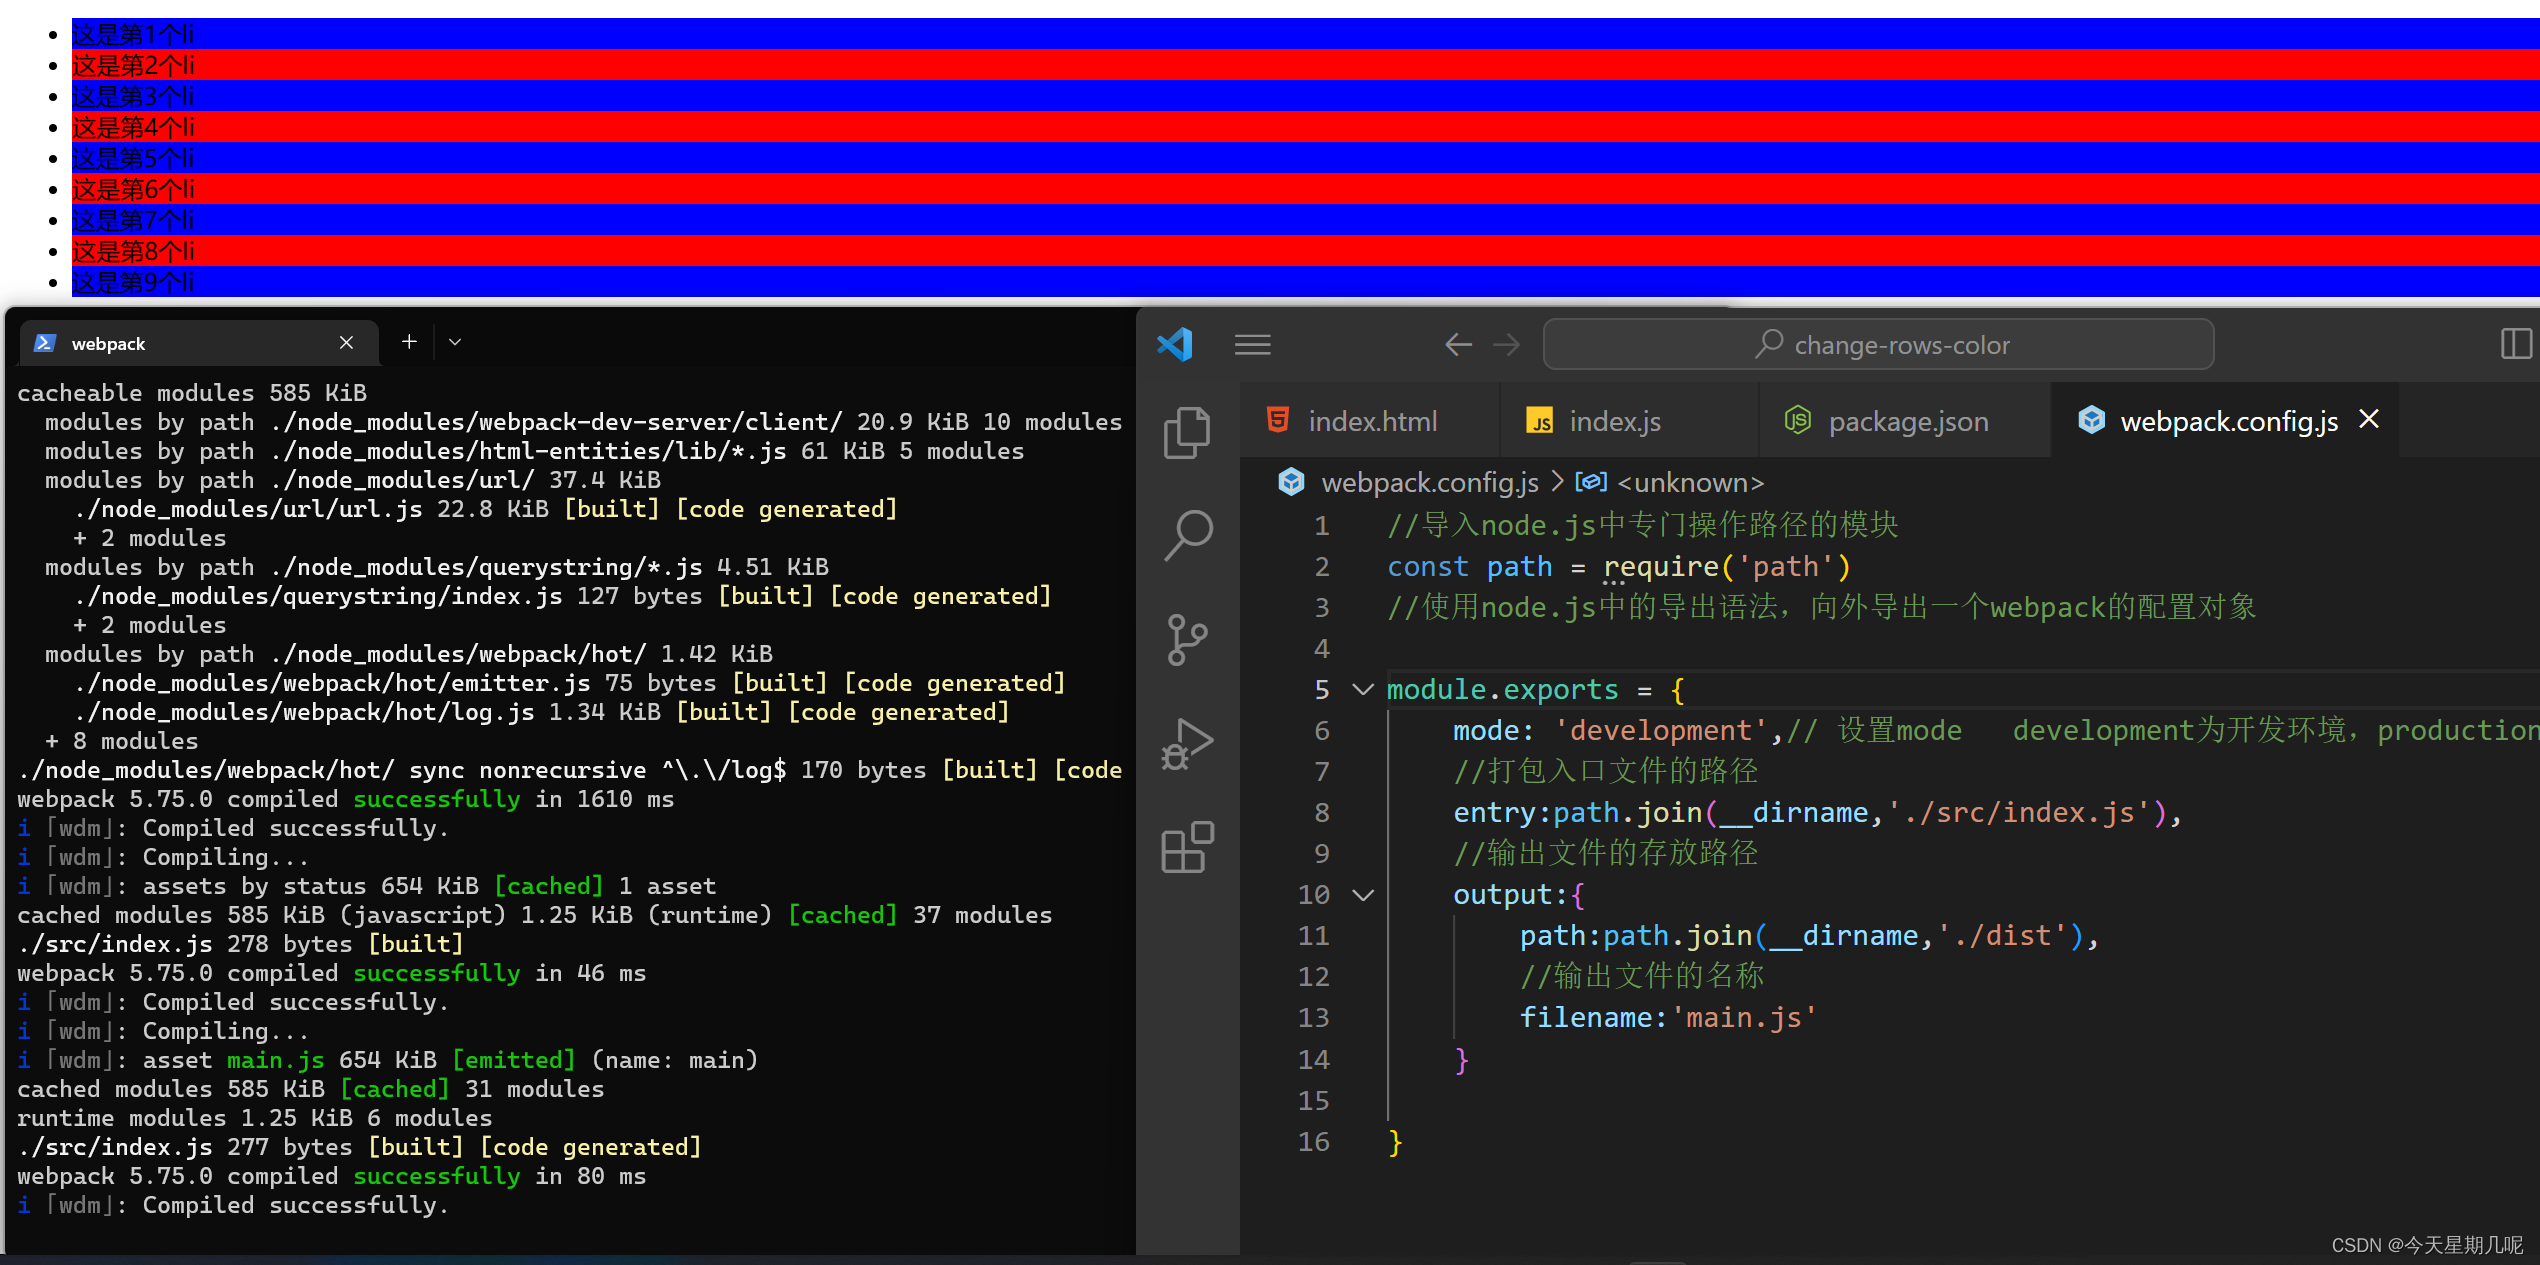
Task: Collapse the module.exports fold at line 5
Action: (x=1363, y=689)
